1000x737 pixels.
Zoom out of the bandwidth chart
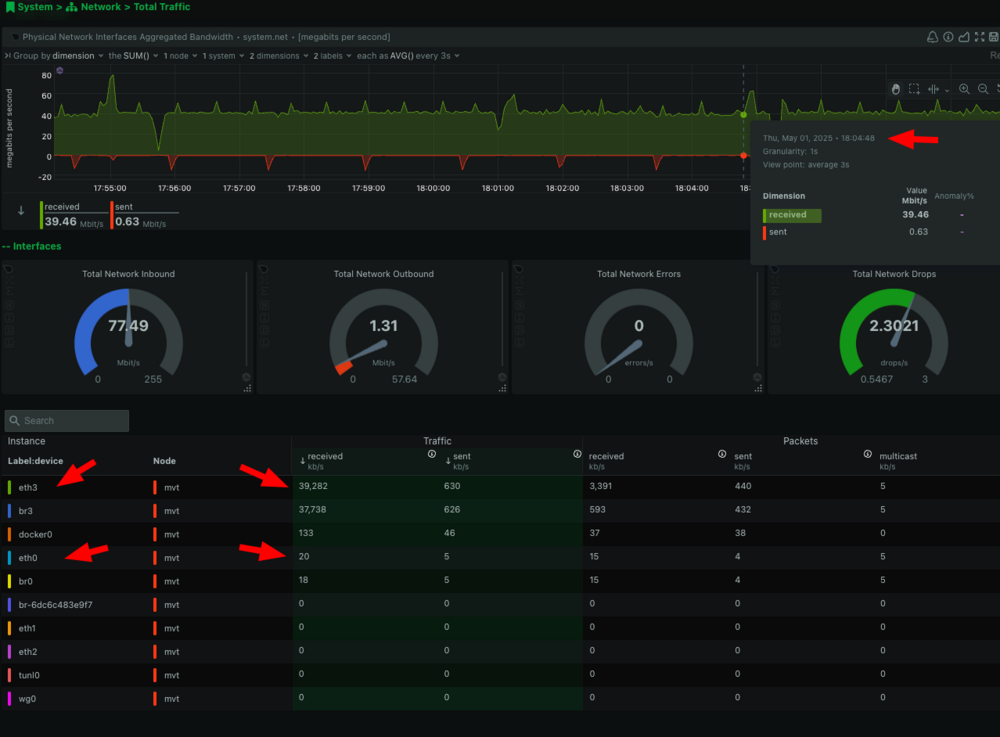[983, 89]
